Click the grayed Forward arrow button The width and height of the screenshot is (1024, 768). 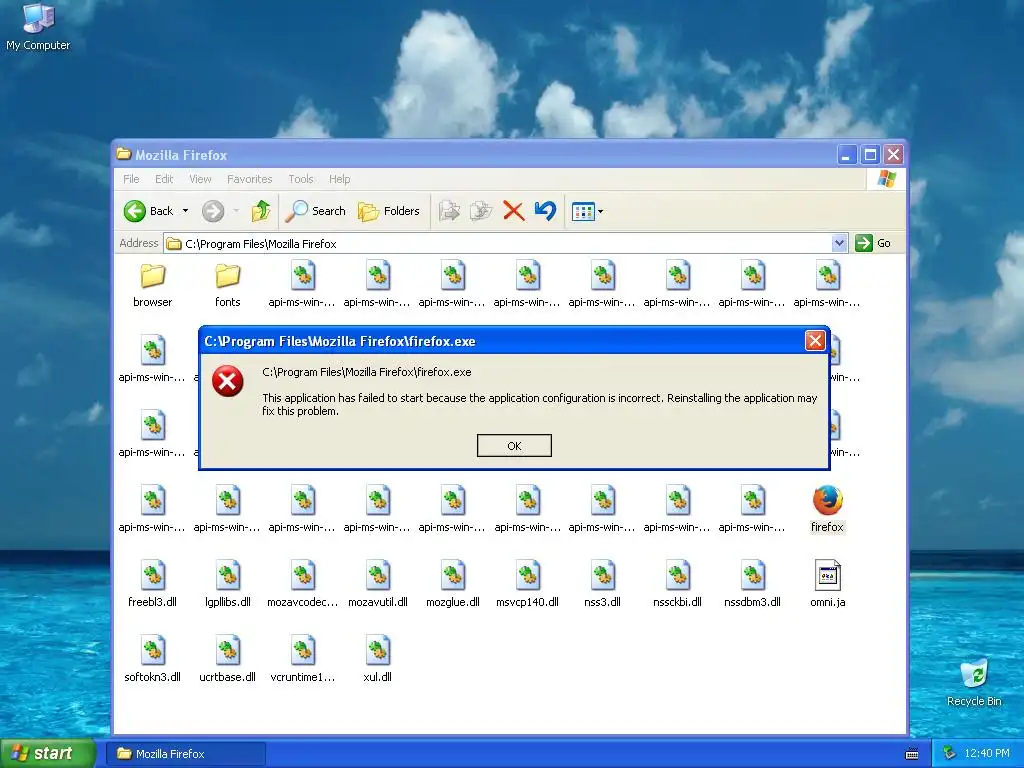point(213,211)
